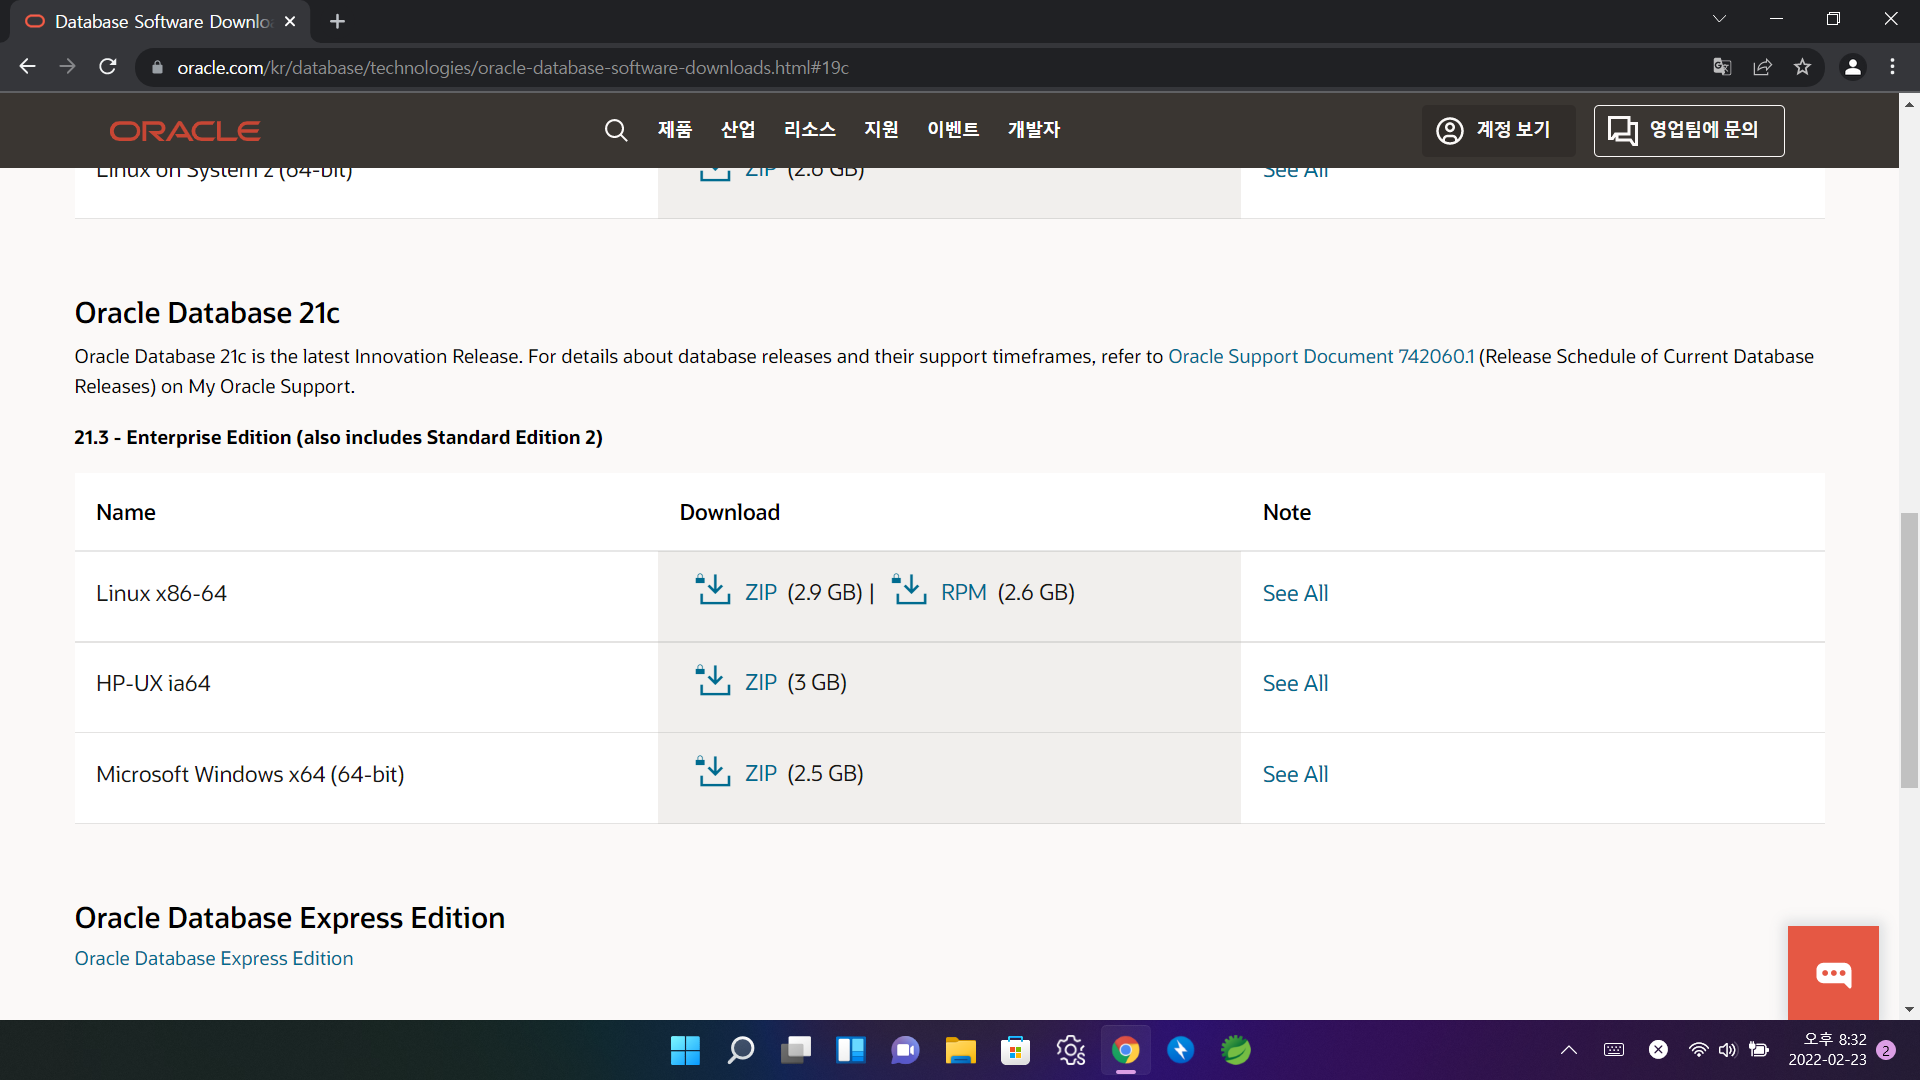This screenshot has height=1080, width=1920.
Task: Click the Oracle logo in the header
Action: pos(185,131)
